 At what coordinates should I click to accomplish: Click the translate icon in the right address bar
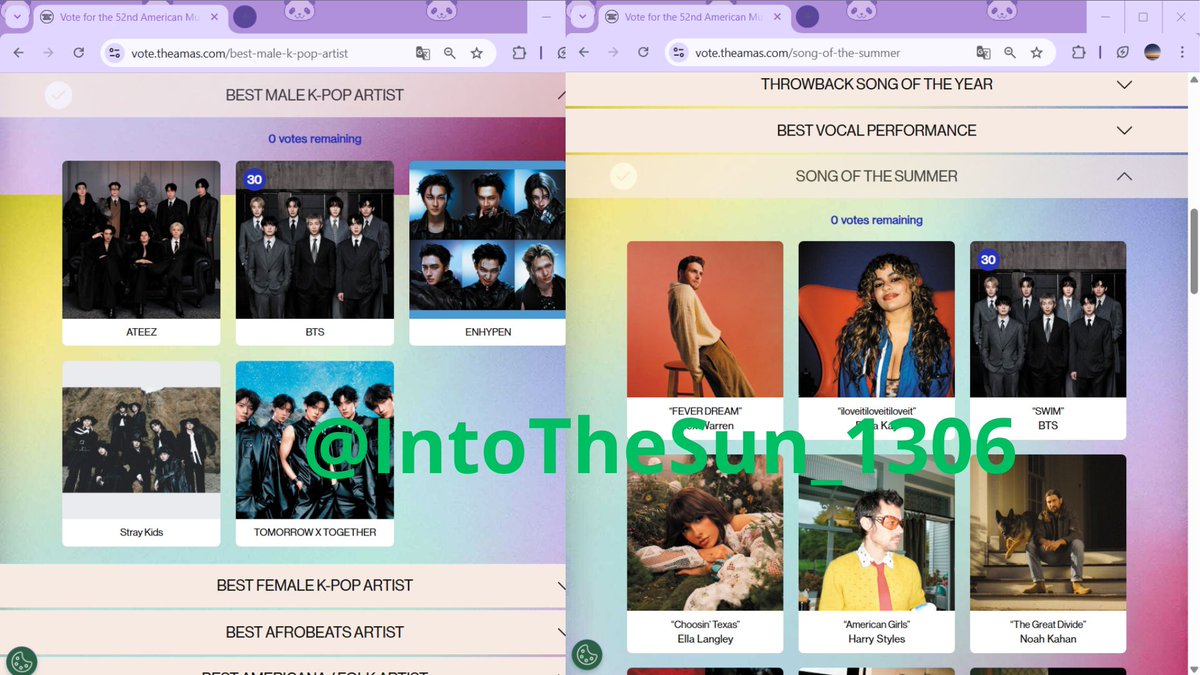tap(984, 53)
